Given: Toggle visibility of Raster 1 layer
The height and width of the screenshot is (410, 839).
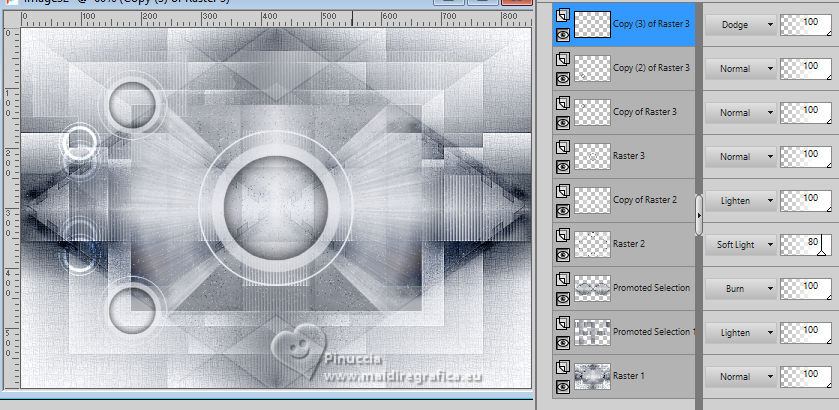Looking at the screenshot, I should pos(562,386).
